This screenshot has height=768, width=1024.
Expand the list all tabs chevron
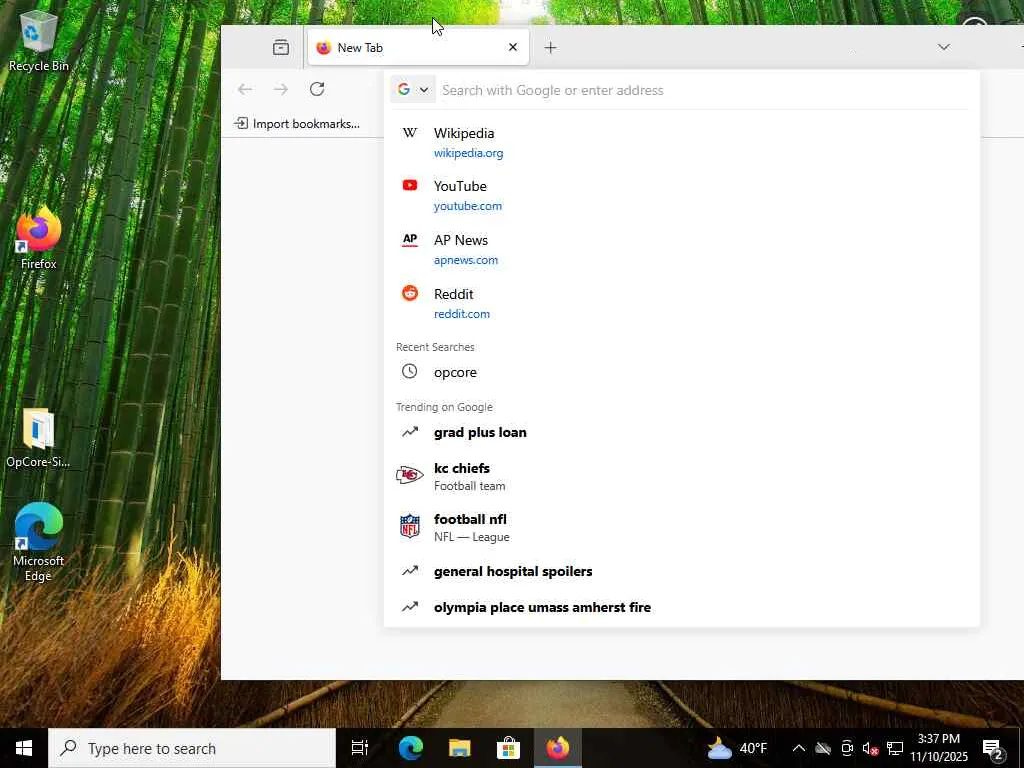click(x=943, y=47)
